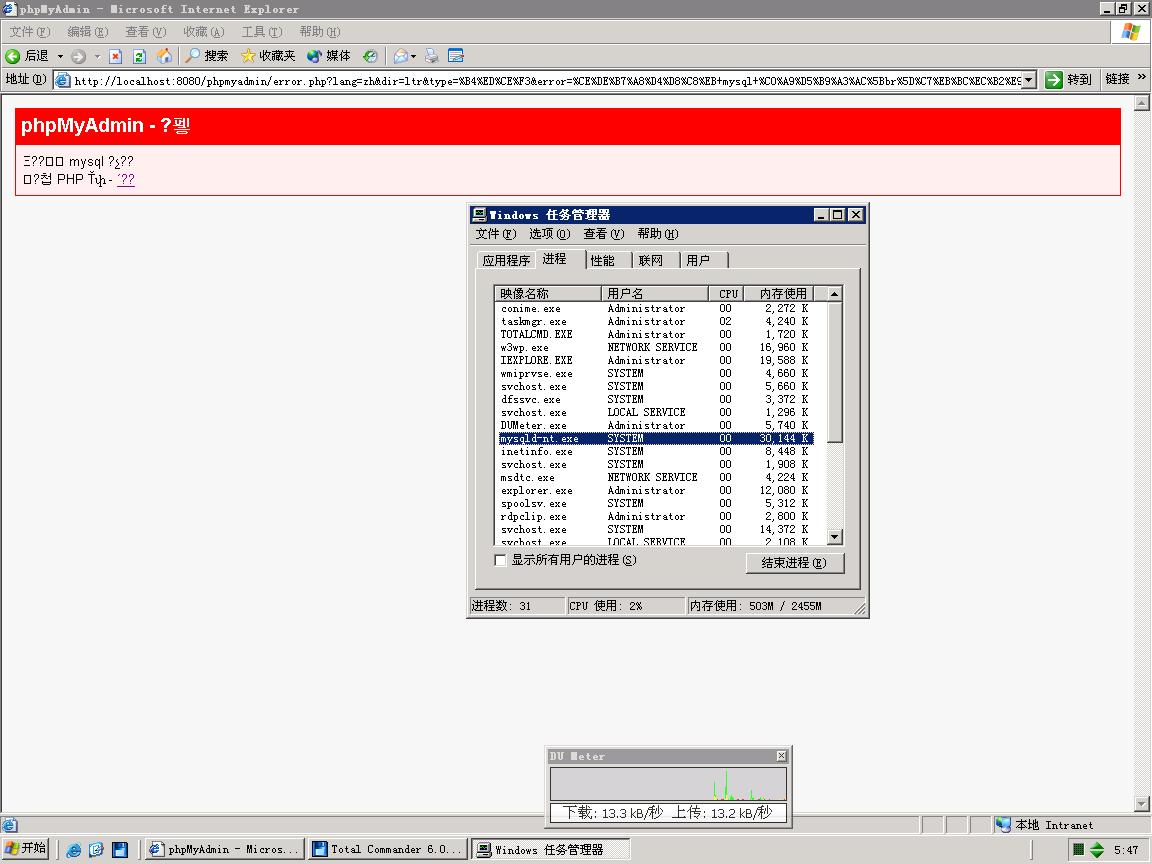The width and height of the screenshot is (1152, 864).
Task: Open the Mail button dropdown arrow
Action: [414, 57]
